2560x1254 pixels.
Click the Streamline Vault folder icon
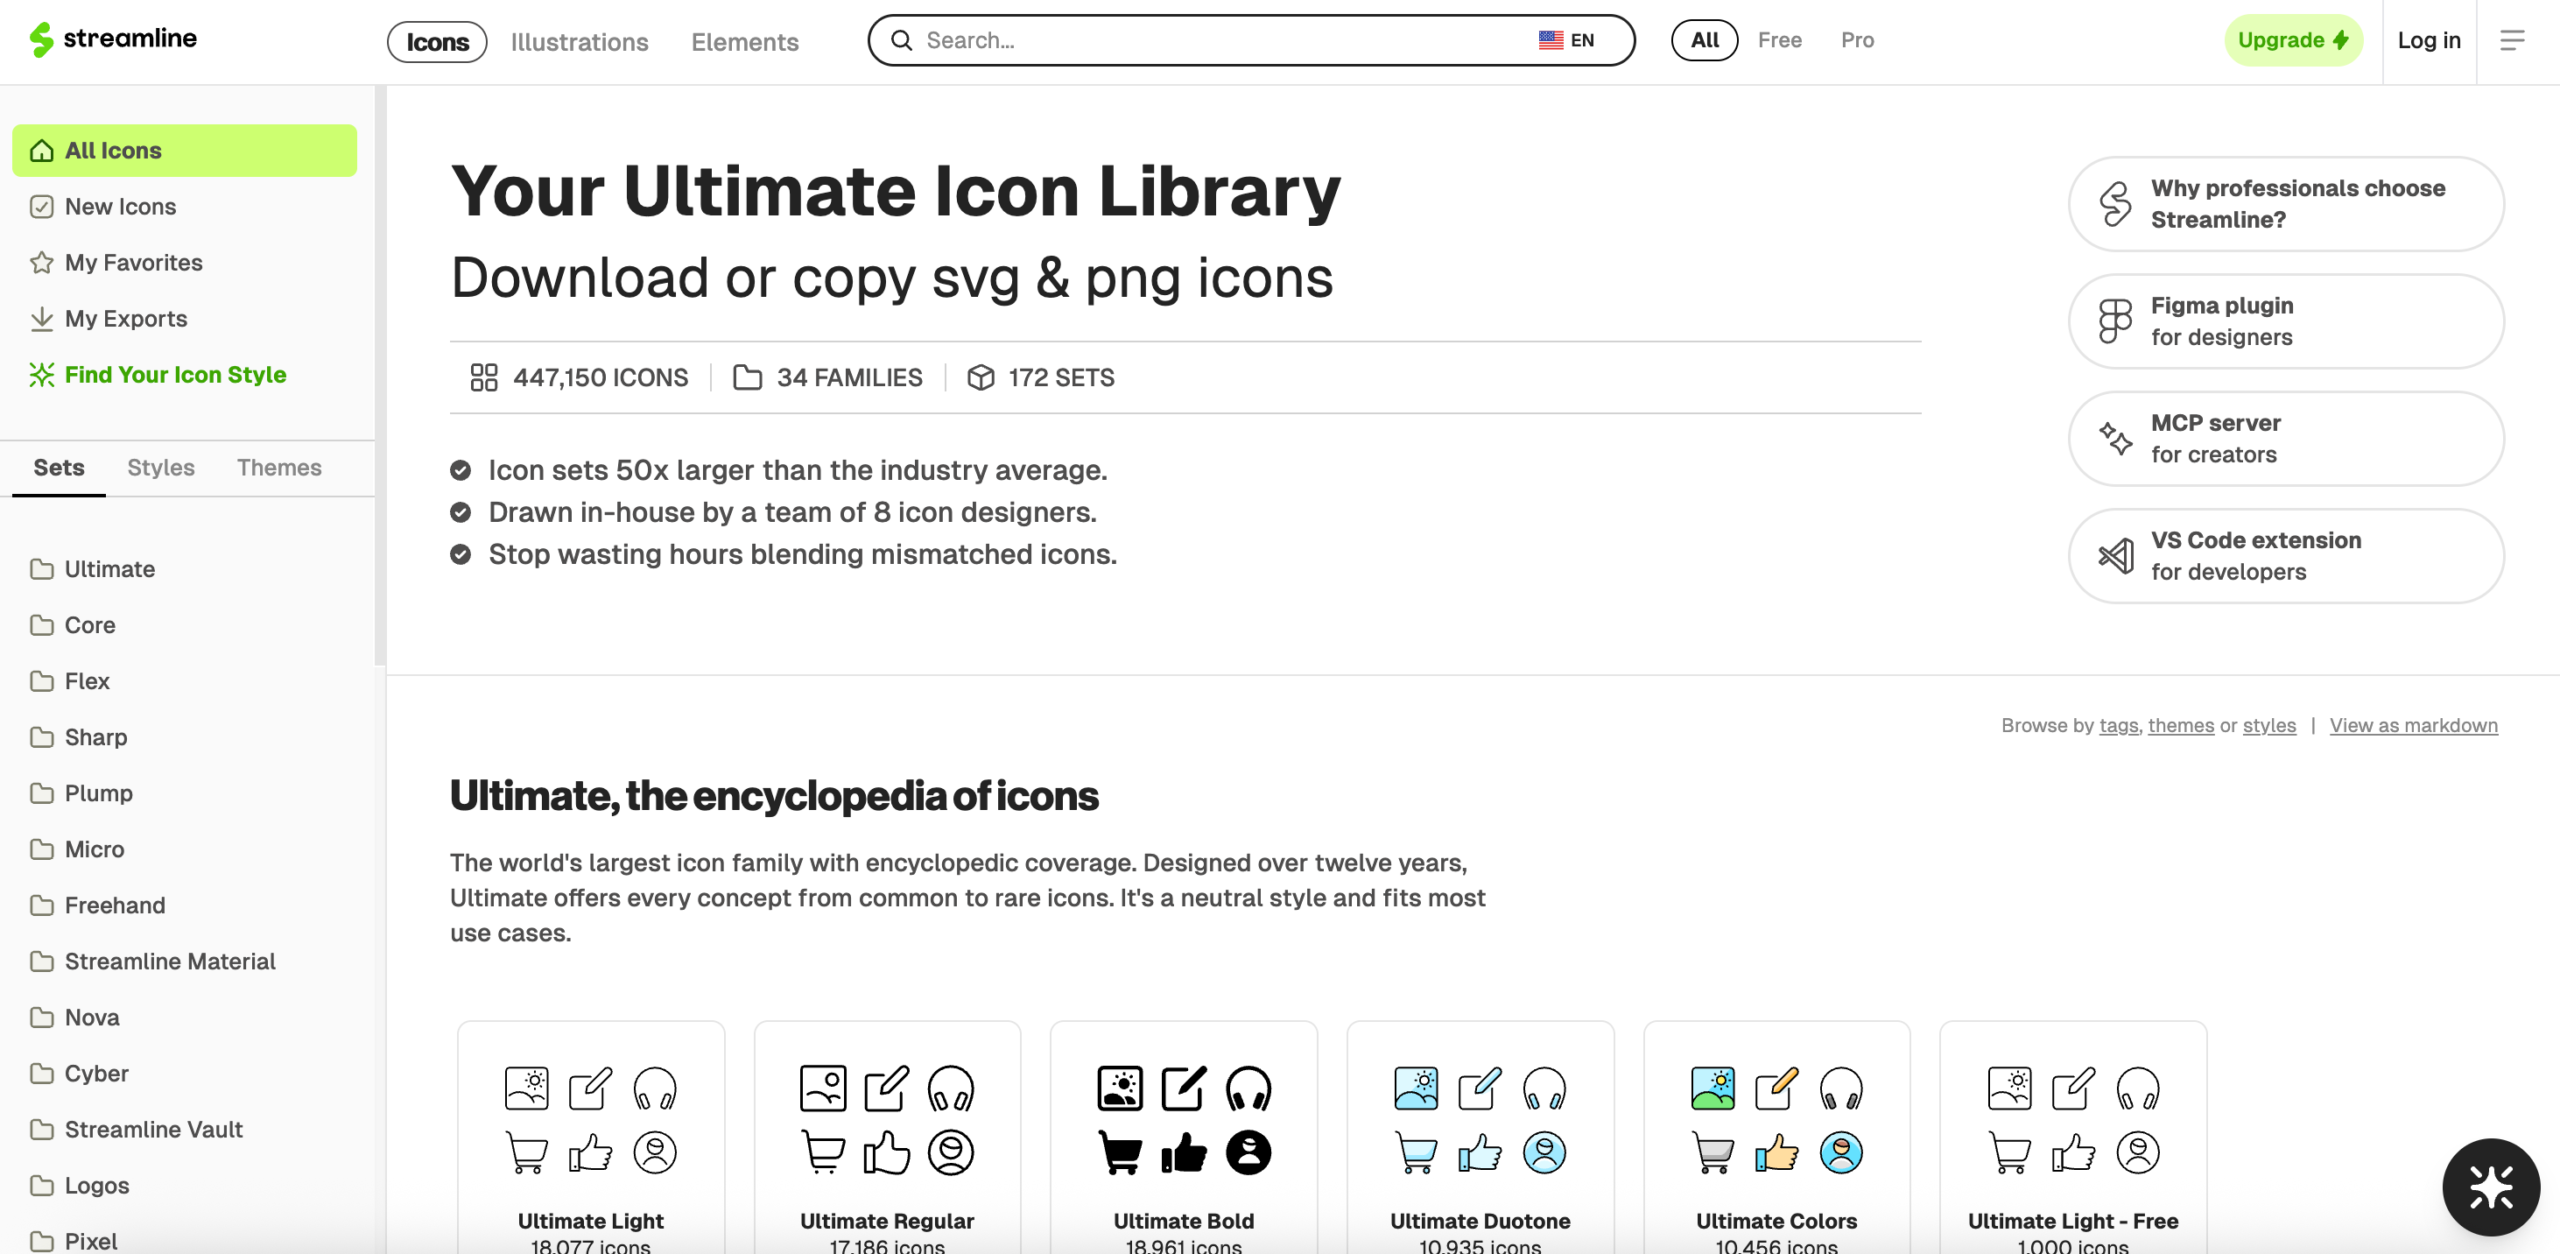point(42,1129)
